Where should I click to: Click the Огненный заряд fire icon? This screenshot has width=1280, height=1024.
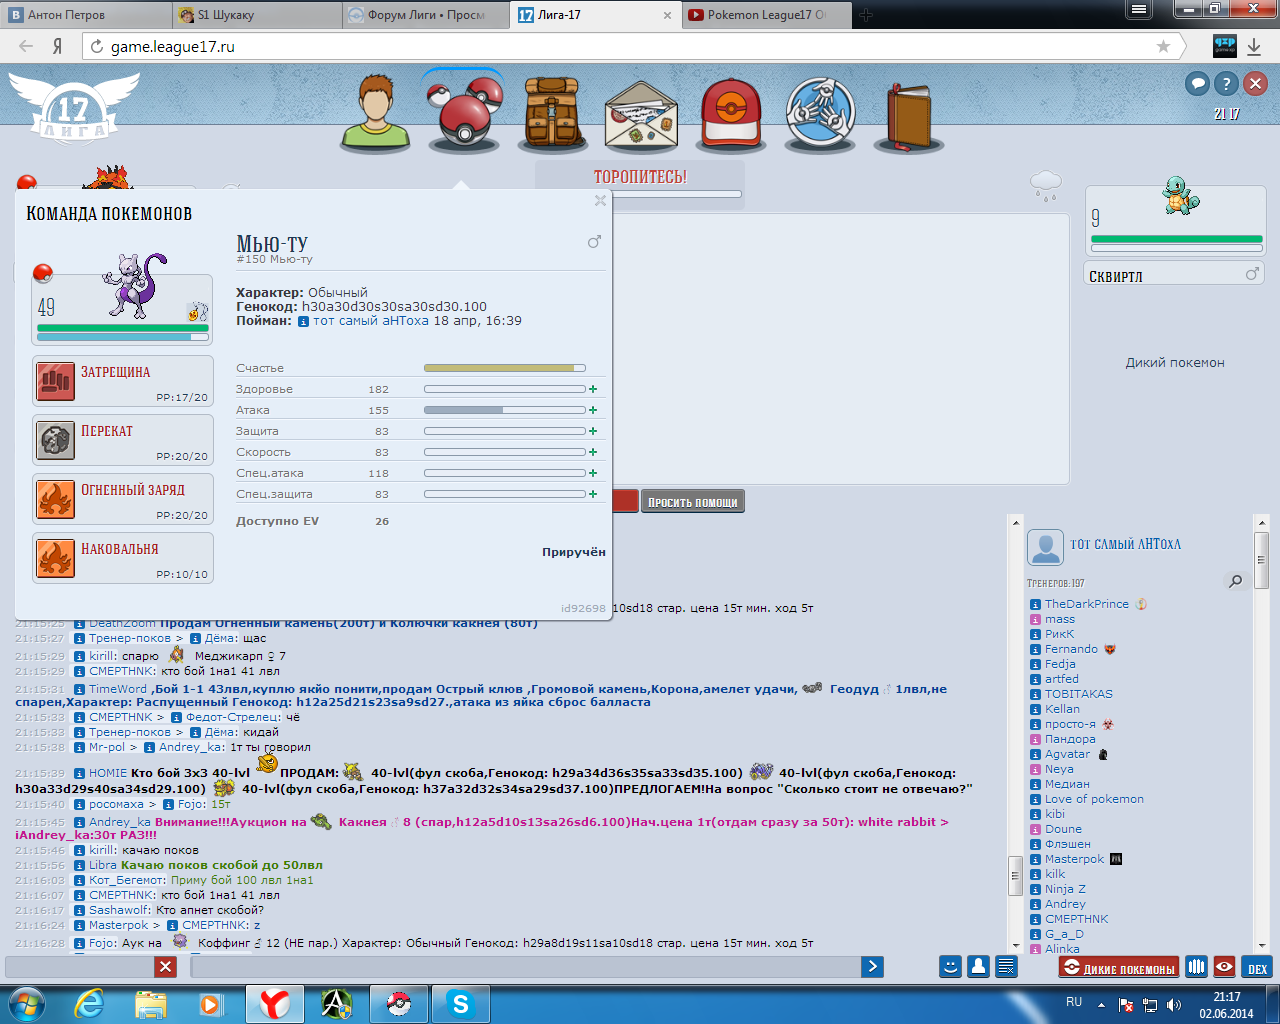56,499
